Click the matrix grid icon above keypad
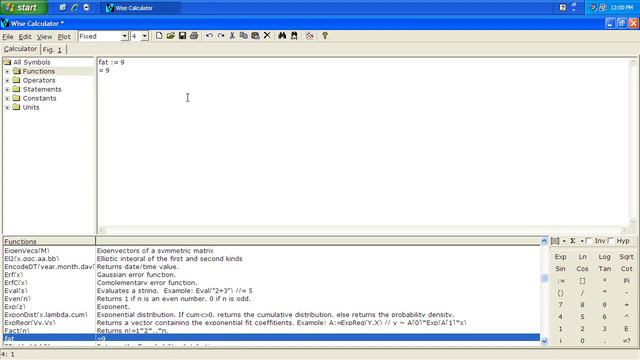Image resolution: width=640 pixels, height=360 pixels. coord(555,241)
